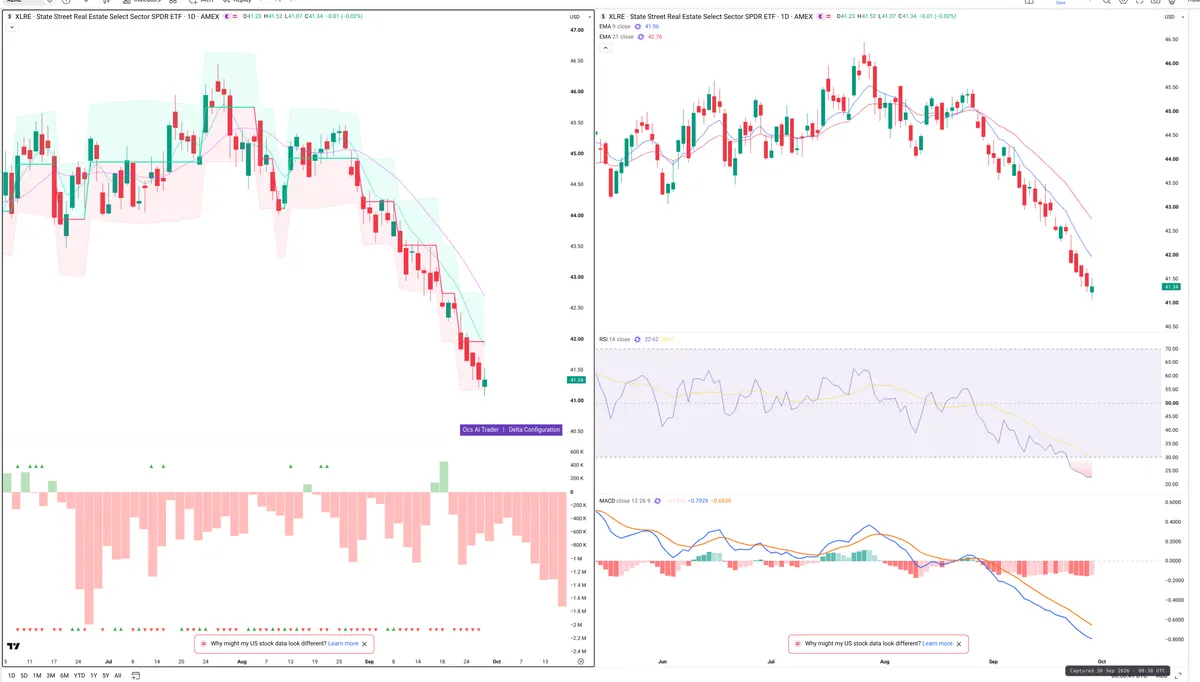The image size is (1200, 682).
Task: Click the EMA 21 refresh icon
Action: (639, 37)
